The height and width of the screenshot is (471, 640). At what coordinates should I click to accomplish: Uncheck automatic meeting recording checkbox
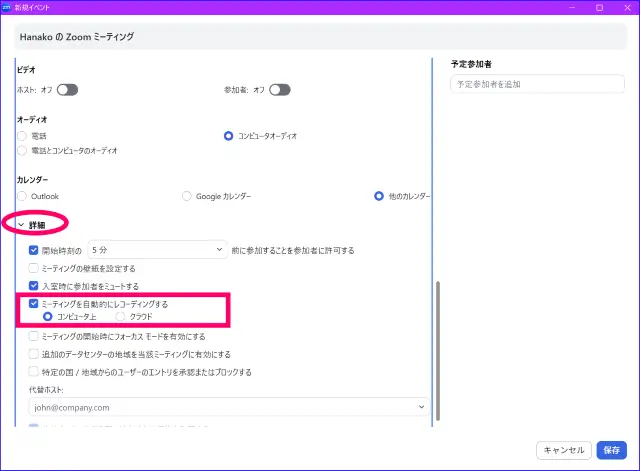click(x=34, y=303)
